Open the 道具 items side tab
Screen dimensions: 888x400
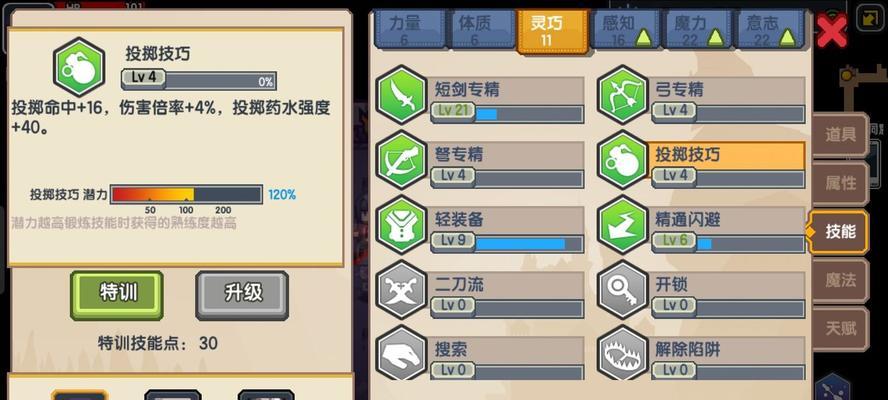[x=840, y=135]
